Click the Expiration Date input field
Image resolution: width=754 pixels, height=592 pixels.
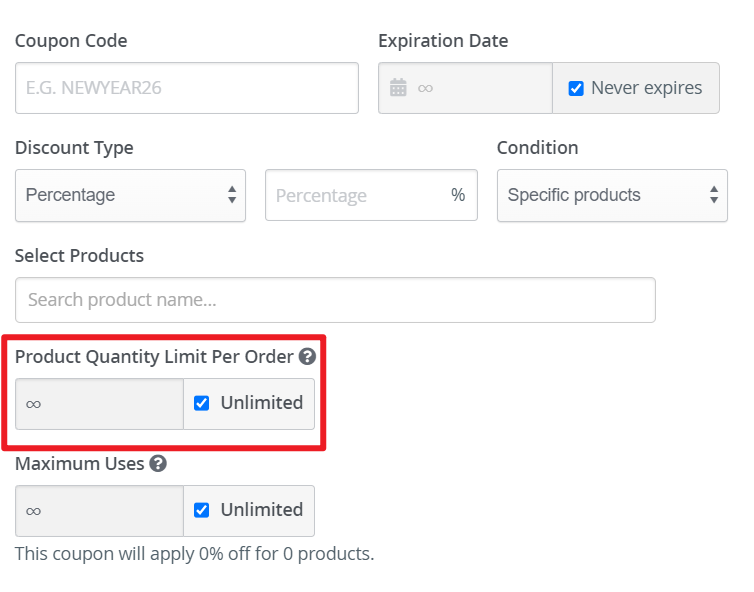coord(465,88)
